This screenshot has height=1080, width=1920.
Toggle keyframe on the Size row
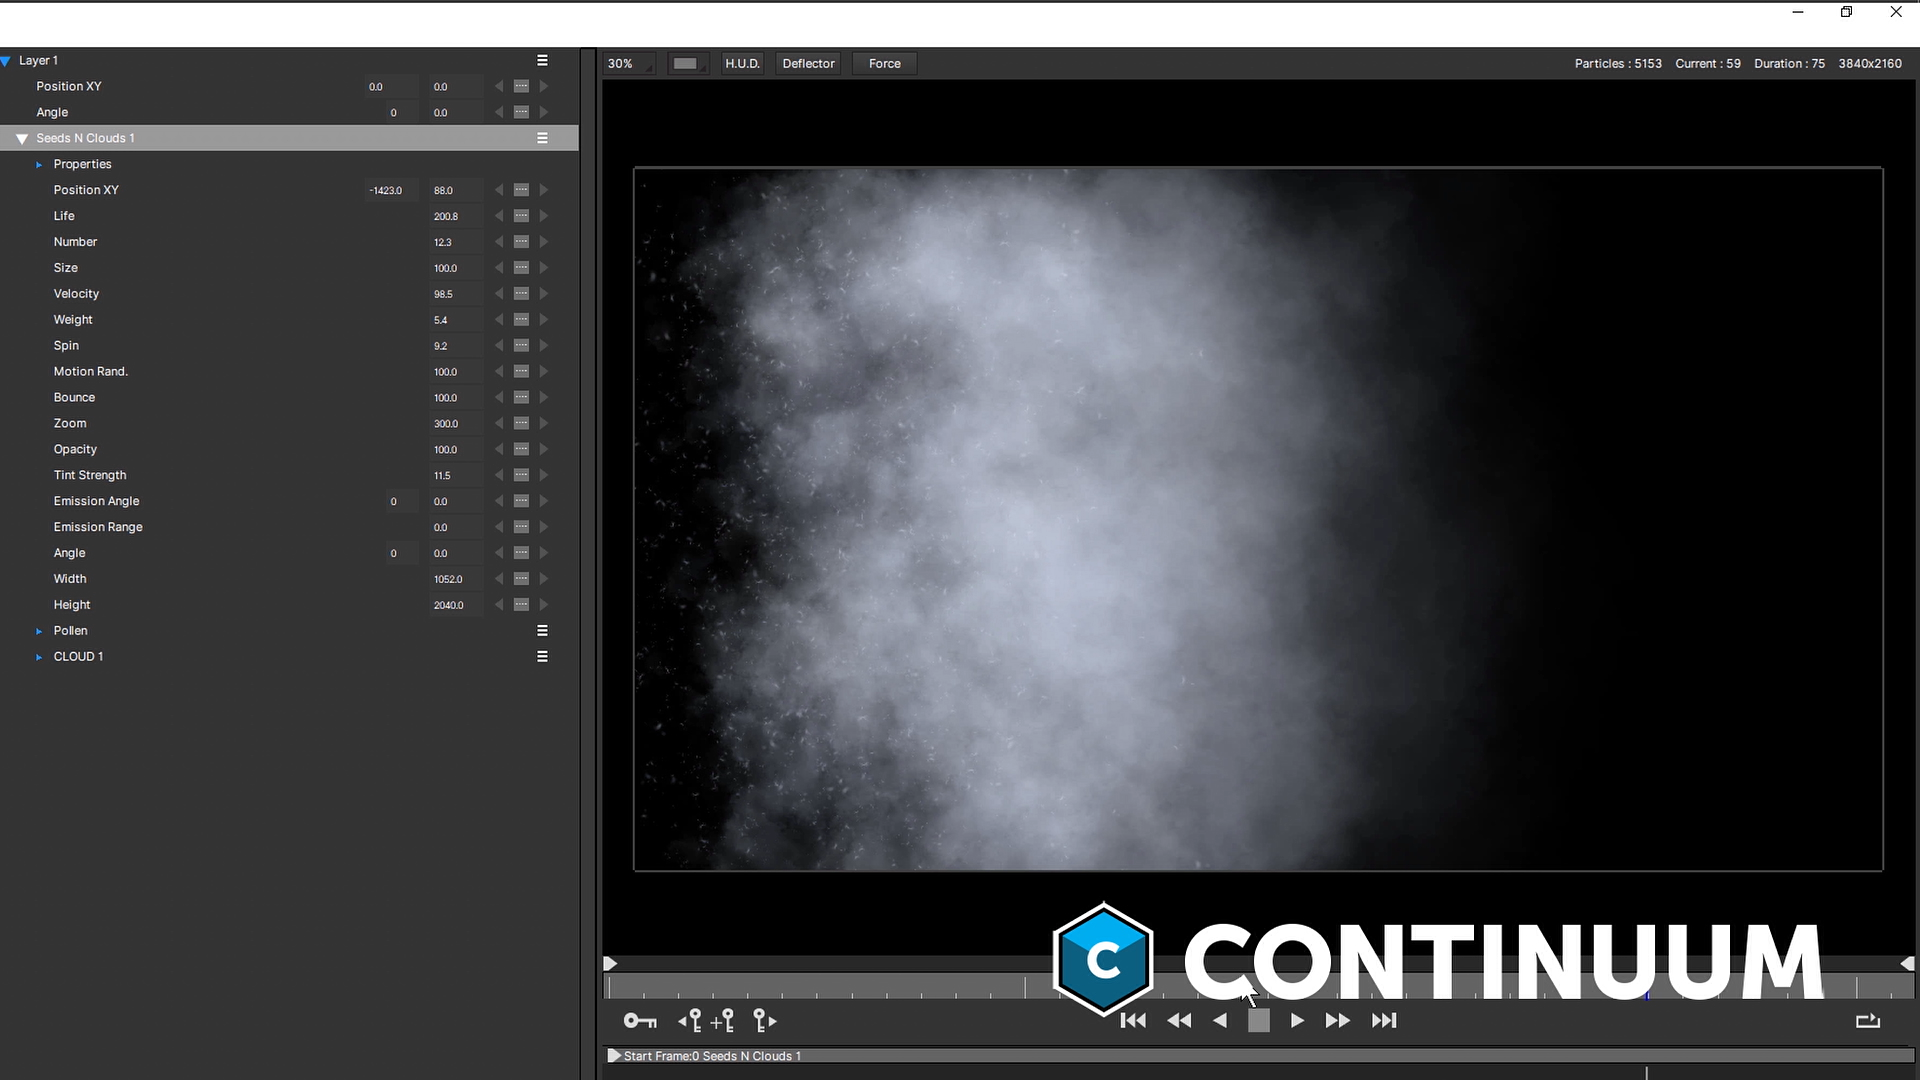[x=521, y=268]
